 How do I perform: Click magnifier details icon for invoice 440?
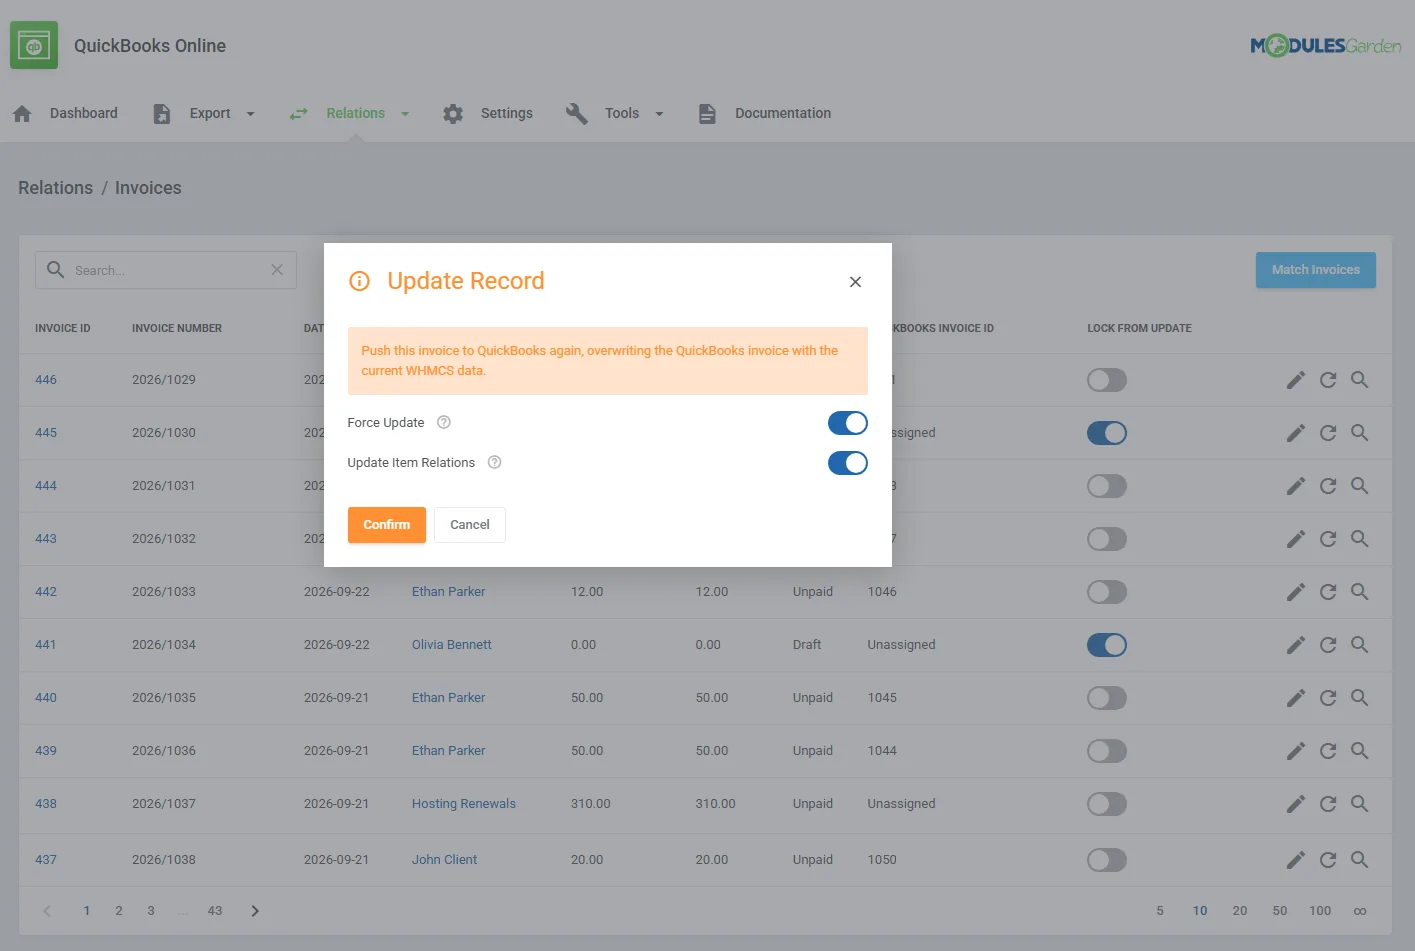click(x=1360, y=698)
